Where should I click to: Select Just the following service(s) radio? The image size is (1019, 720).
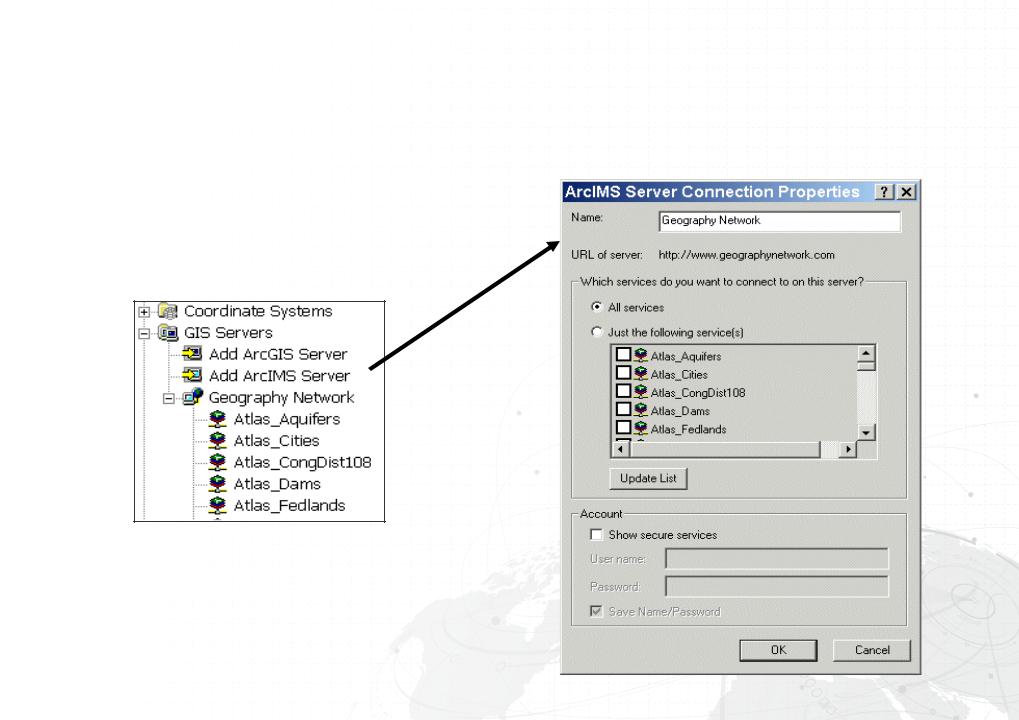tap(597, 332)
